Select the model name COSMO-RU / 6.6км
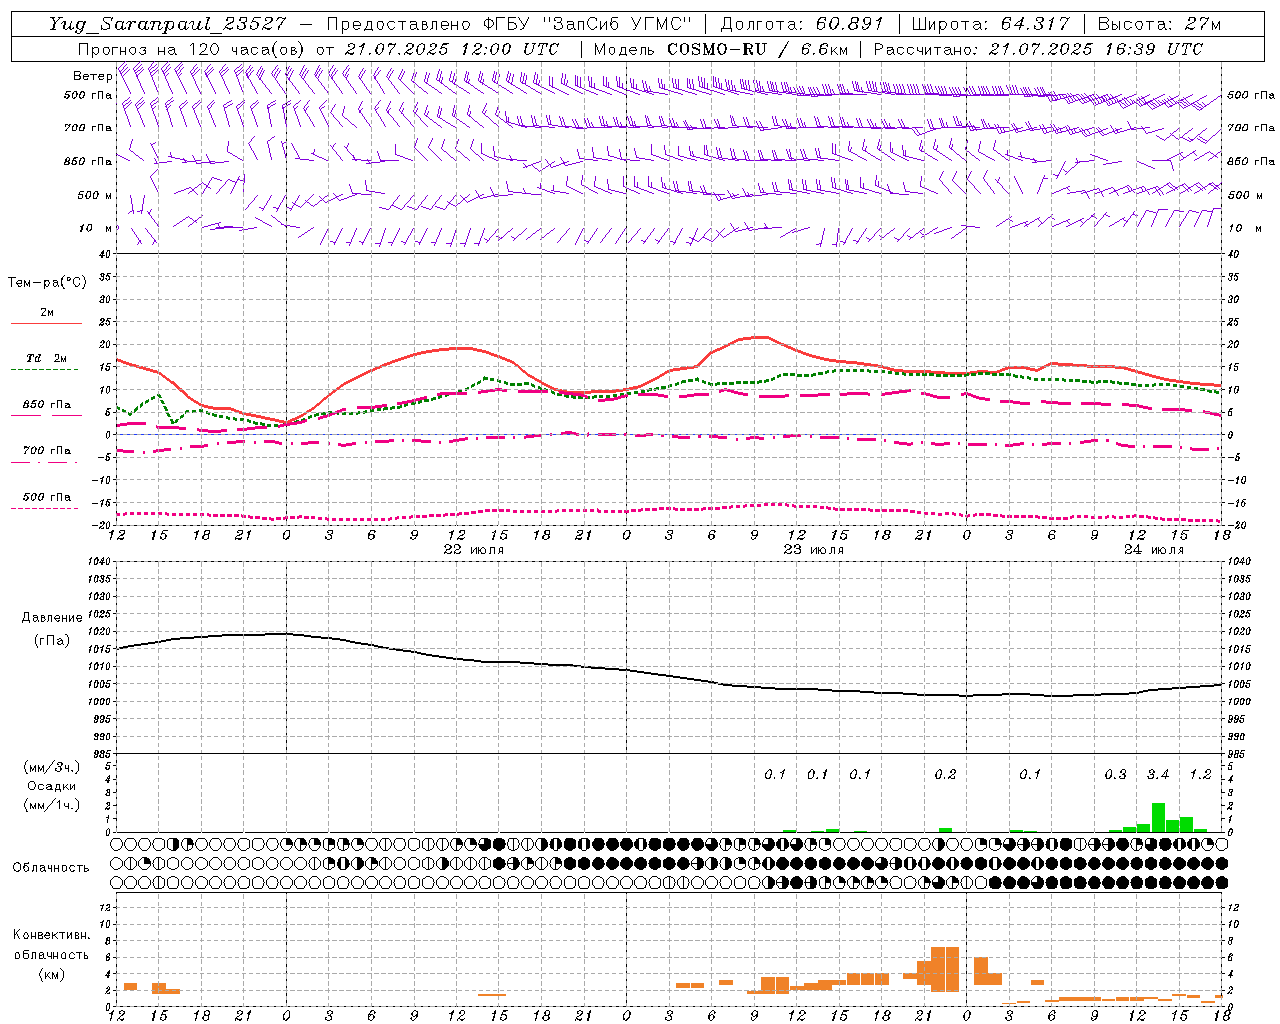 pos(757,49)
